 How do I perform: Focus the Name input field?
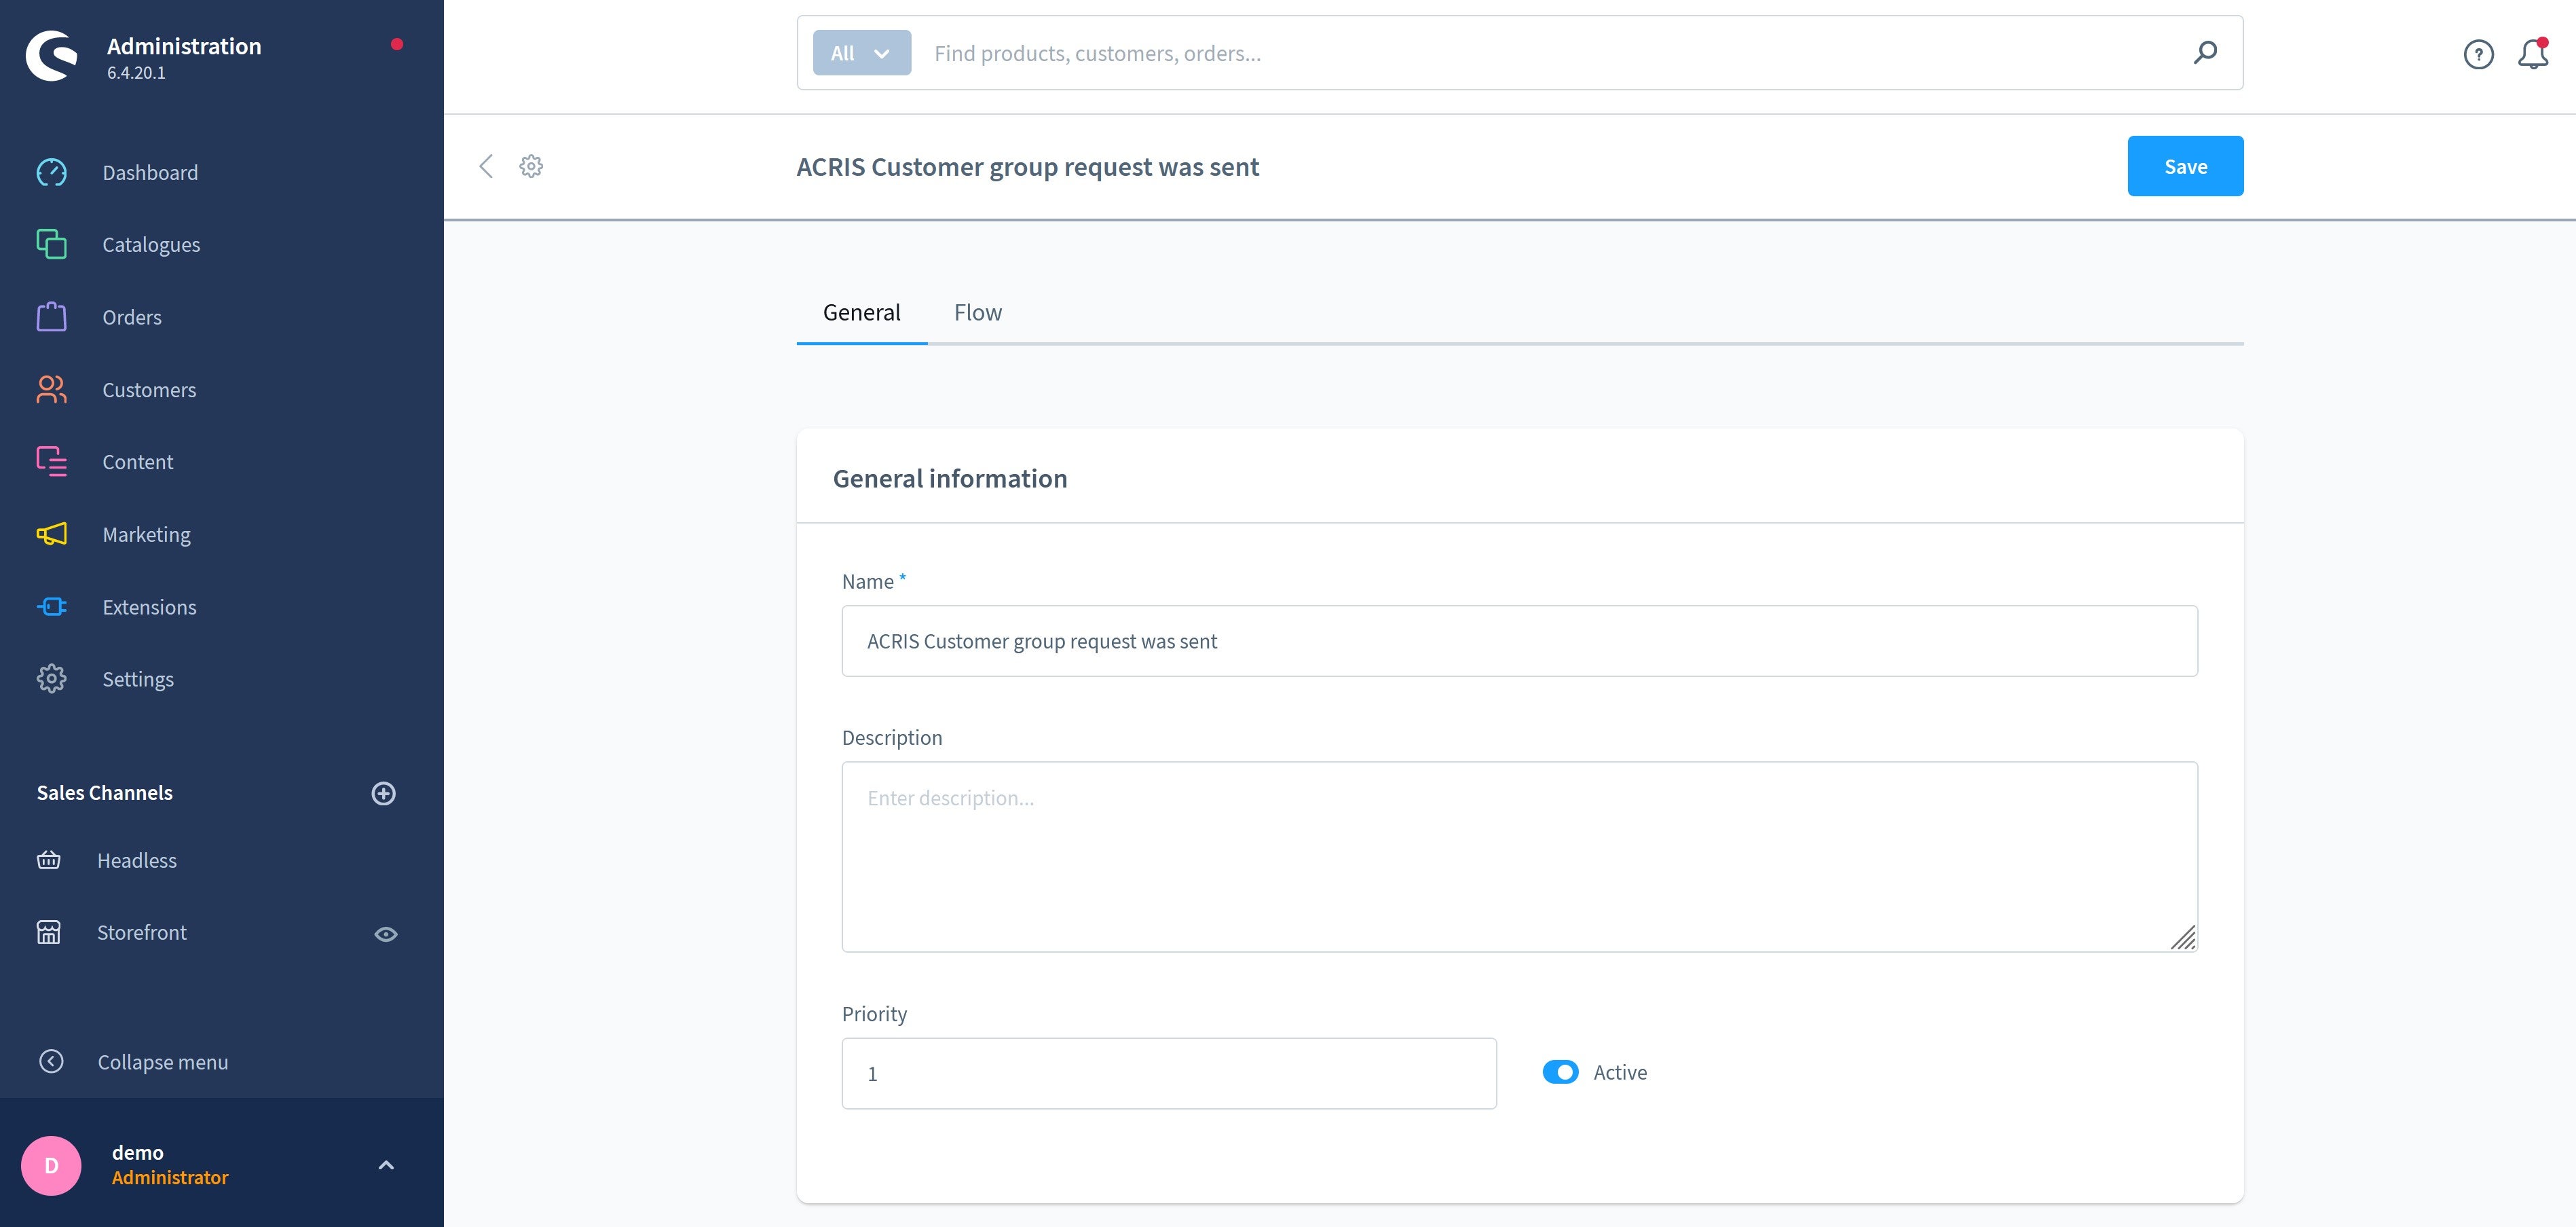click(x=1519, y=641)
